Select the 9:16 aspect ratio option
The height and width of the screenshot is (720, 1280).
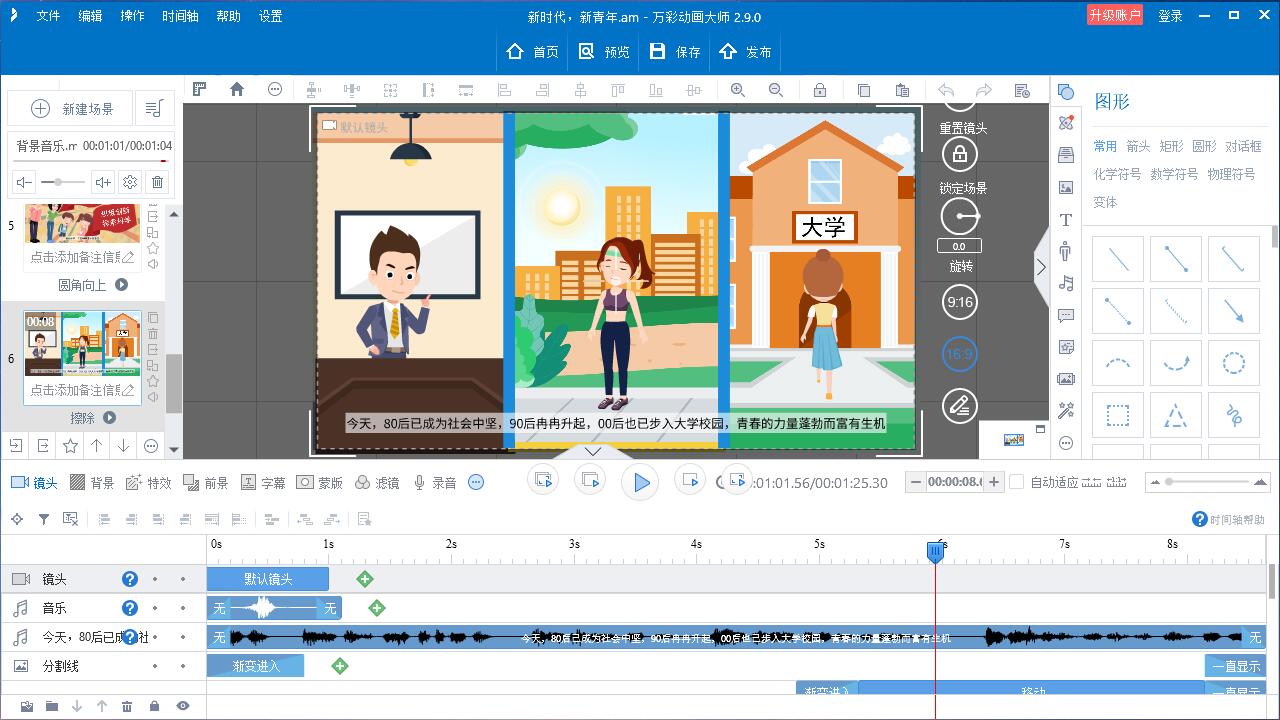[x=960, y=302]
